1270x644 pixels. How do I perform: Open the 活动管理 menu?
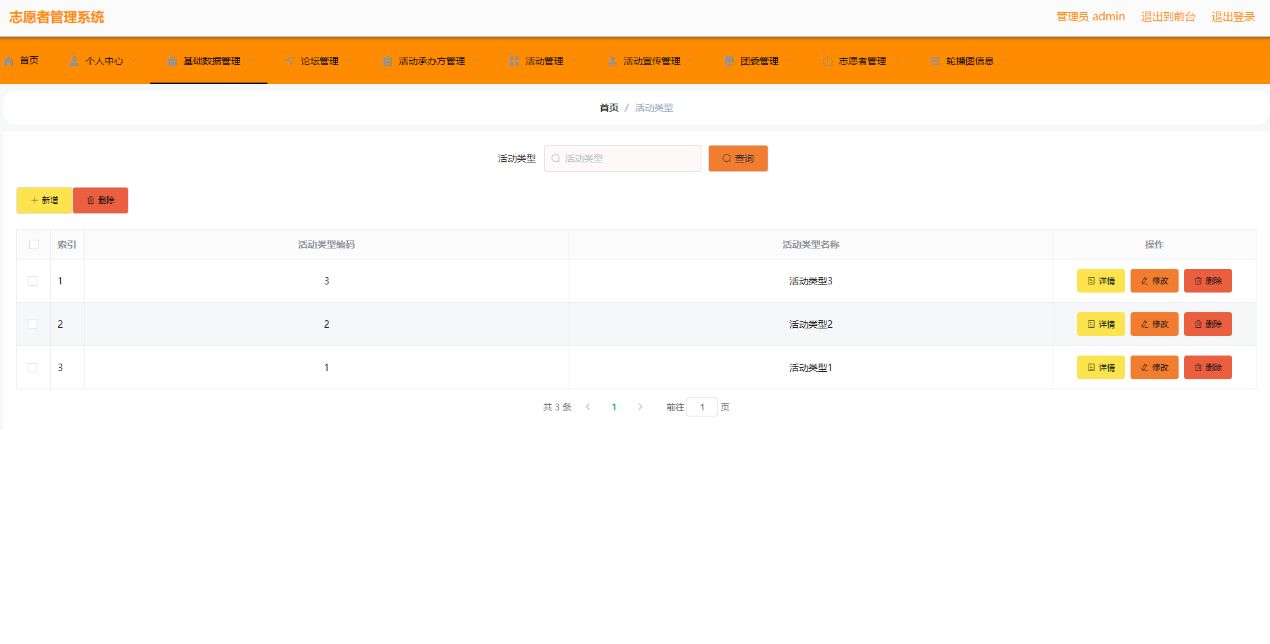[x=540, y=61]
